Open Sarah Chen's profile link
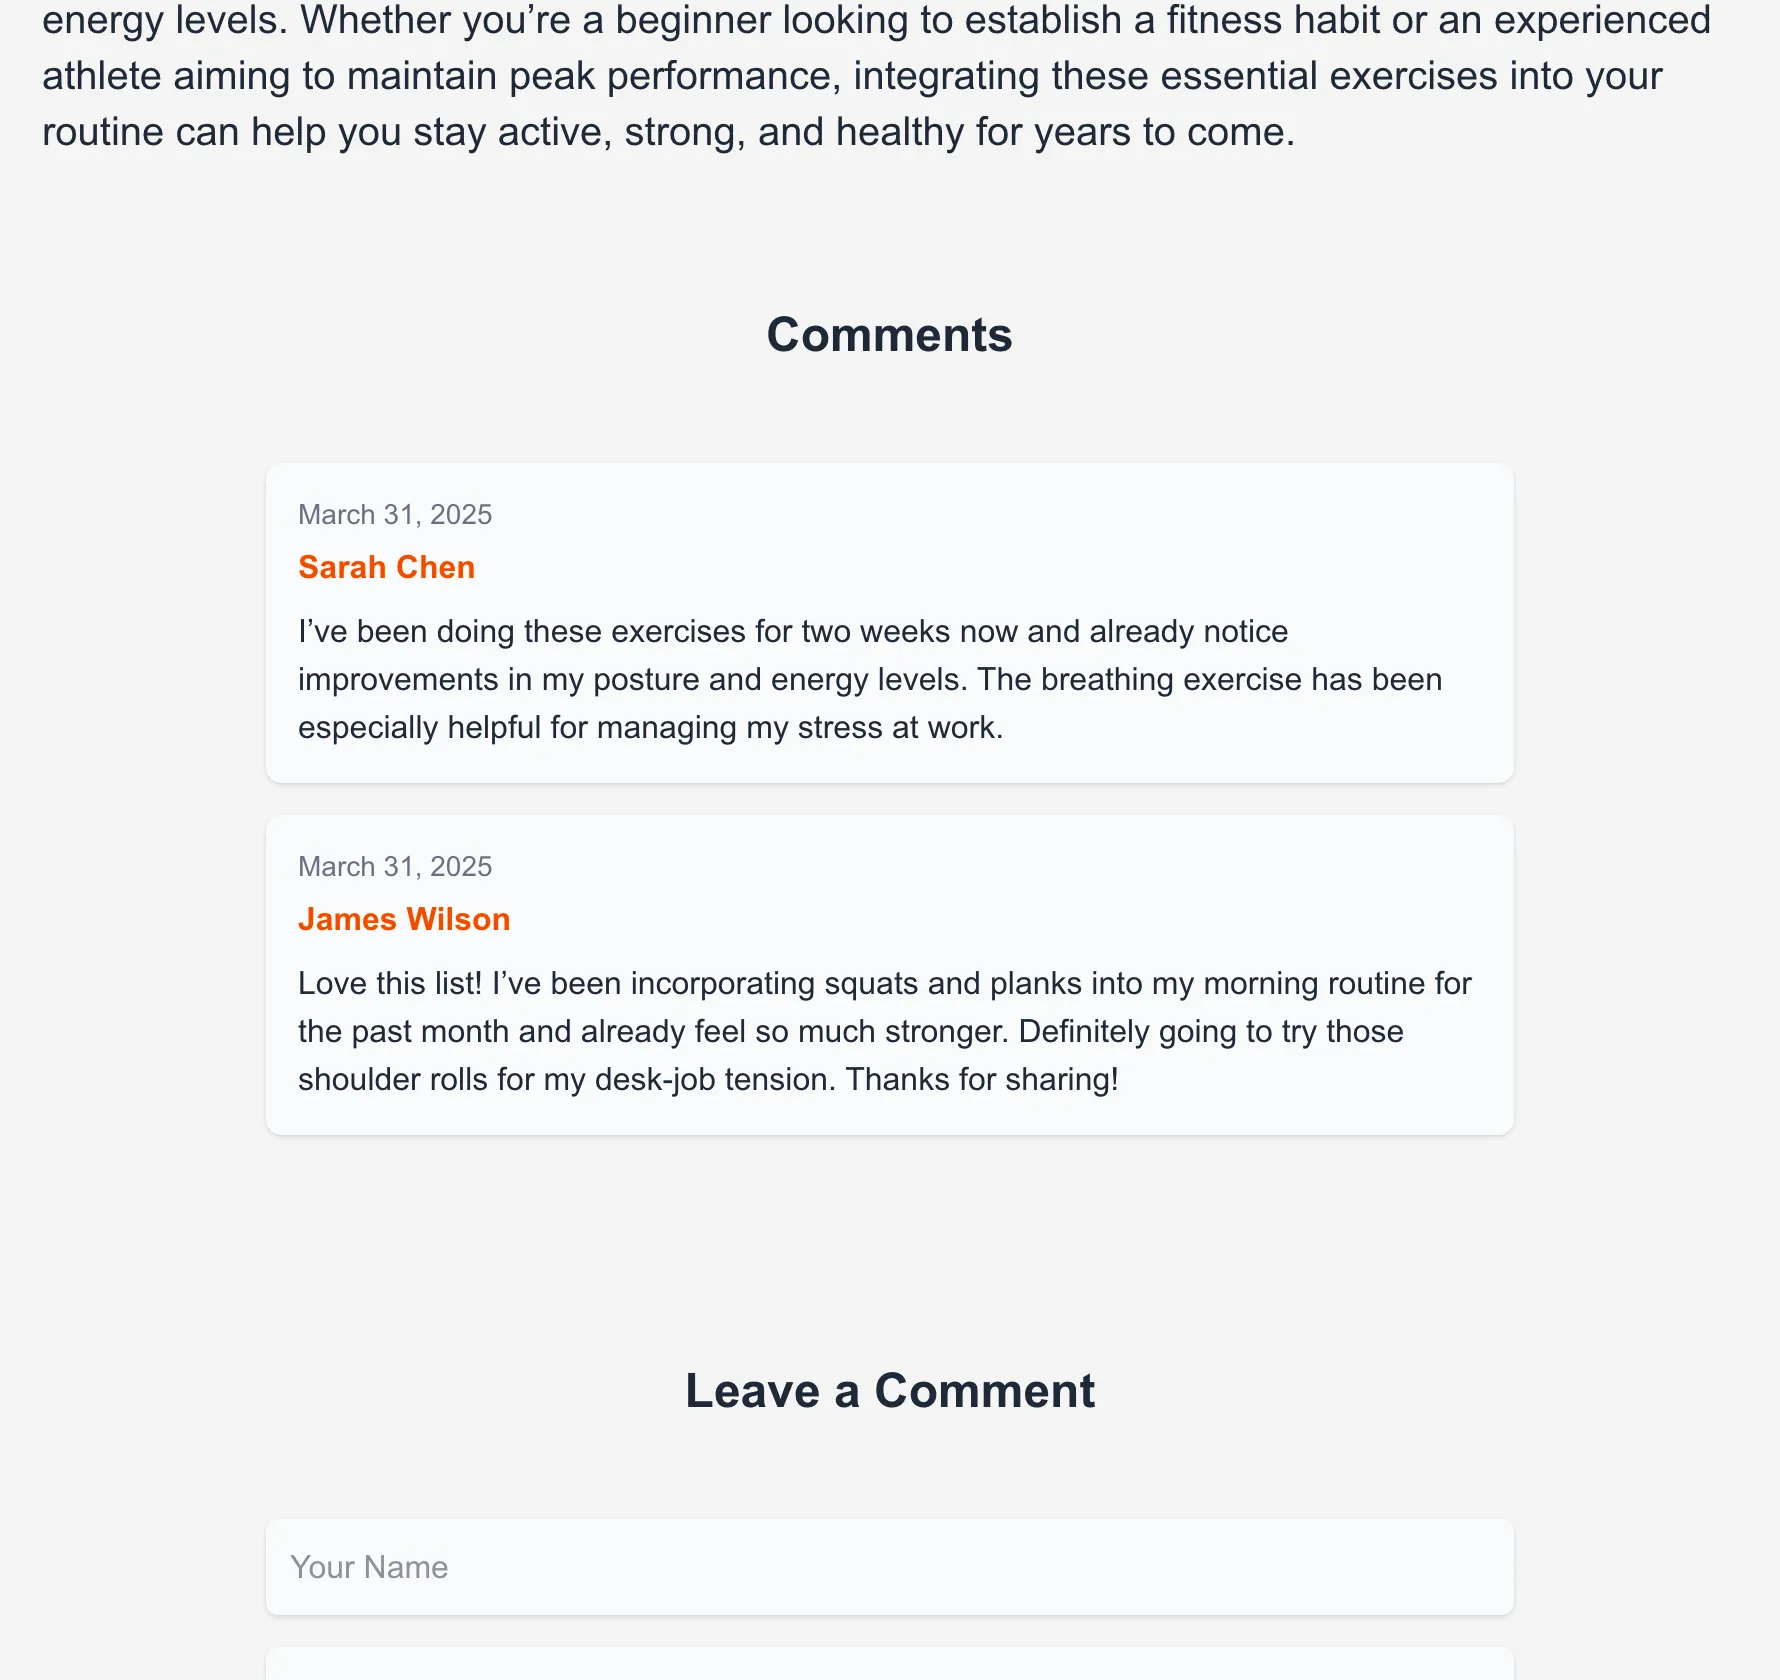The height and width of the screenshot is (1680, 1780). [386, 567]
